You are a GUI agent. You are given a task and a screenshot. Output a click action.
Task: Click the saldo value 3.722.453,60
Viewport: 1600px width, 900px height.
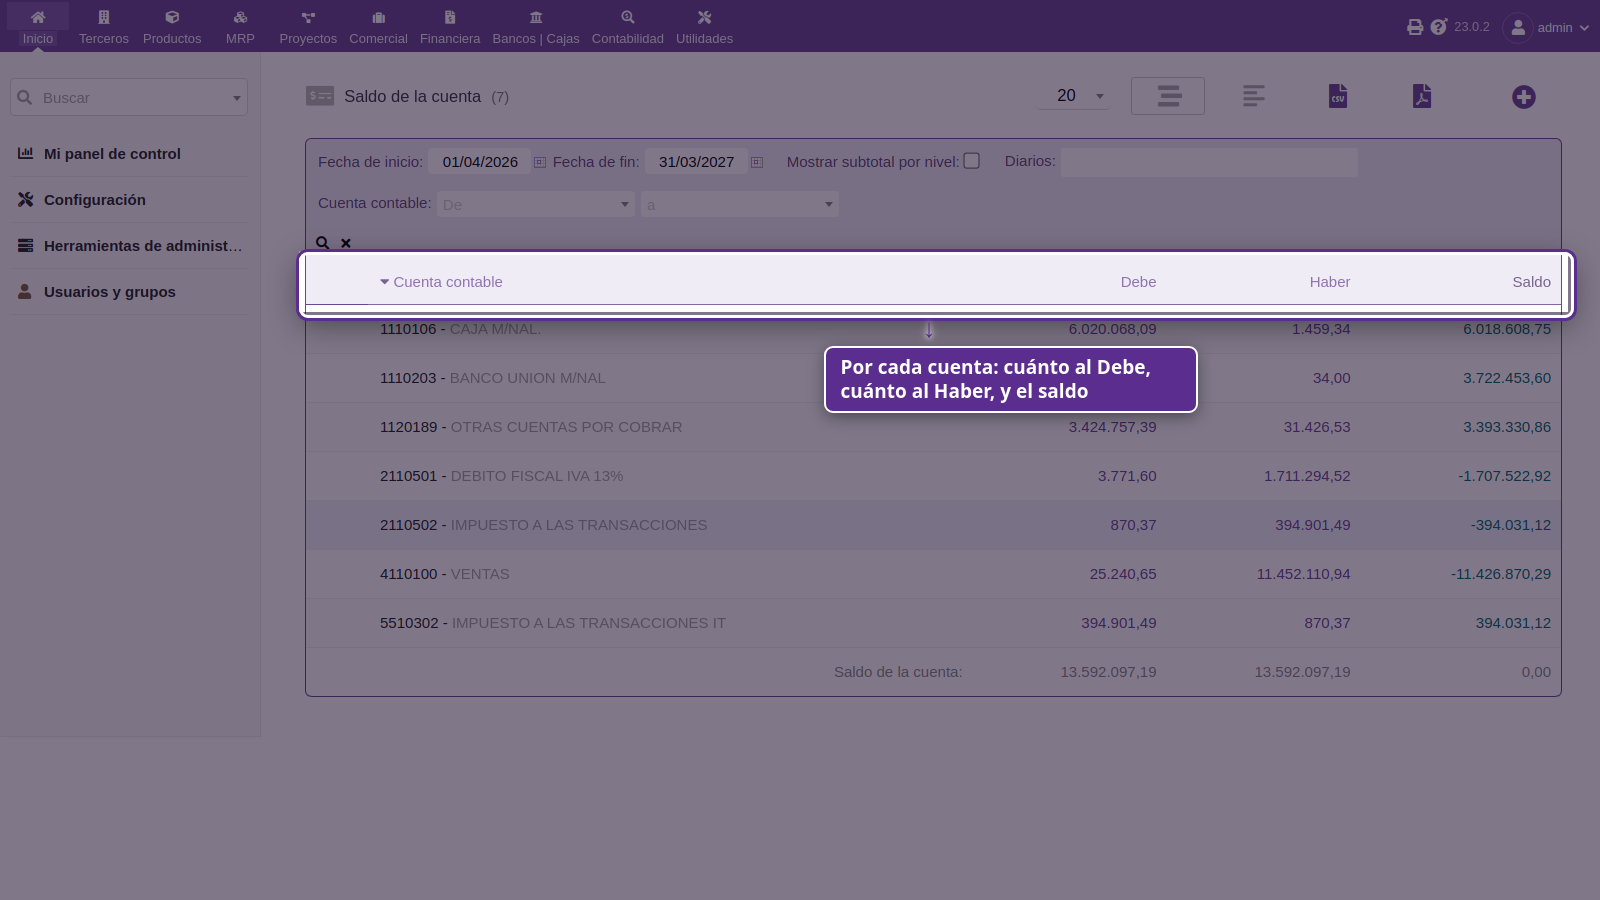1507,378
